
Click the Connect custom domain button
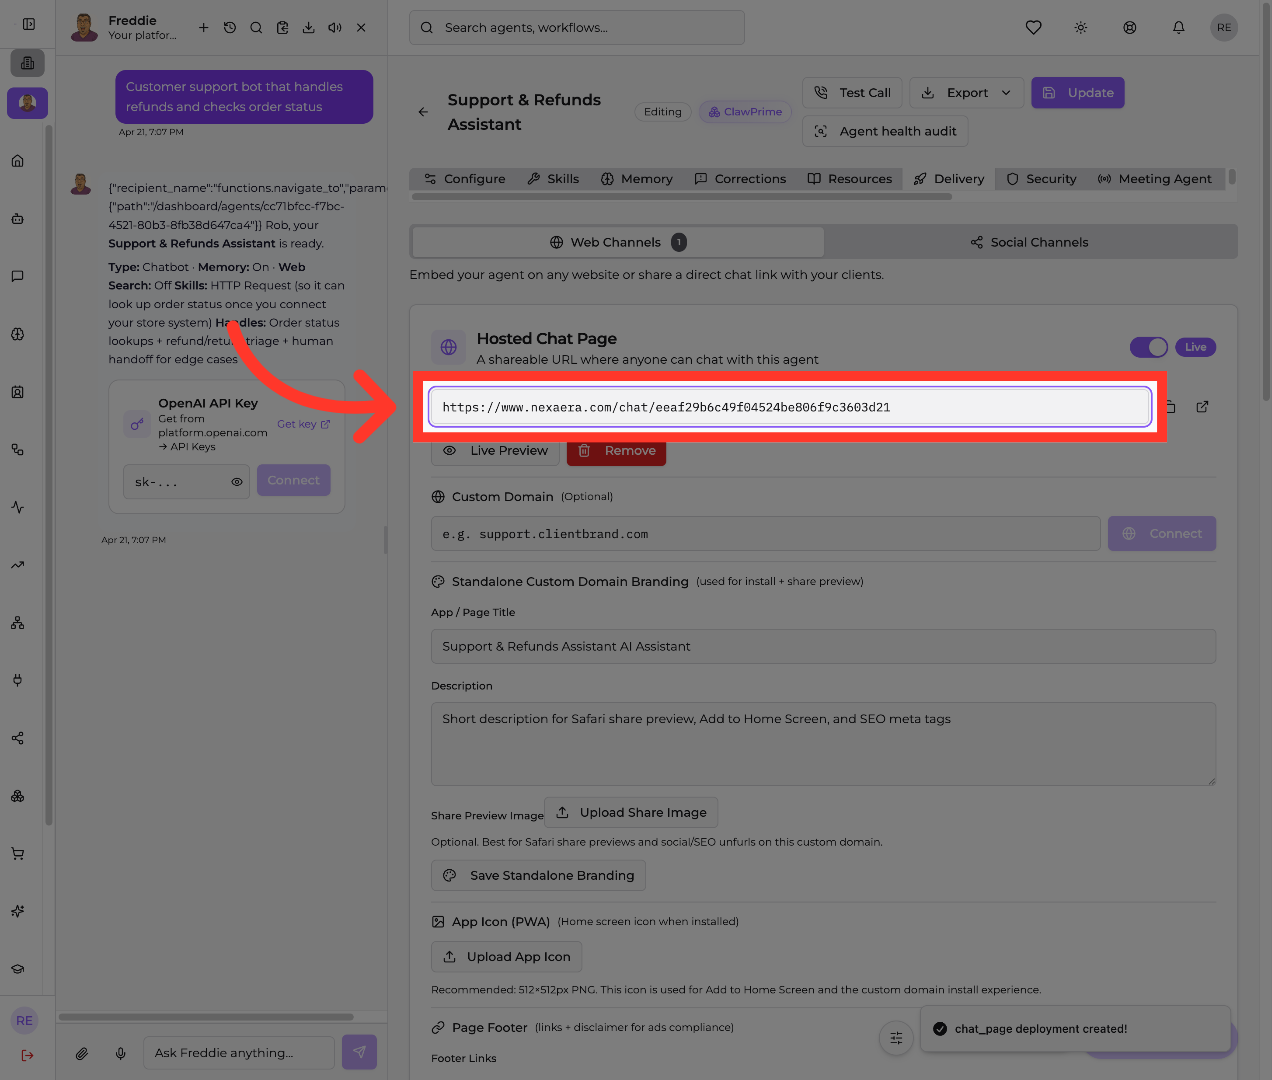pyautogui.click(x=1162, y=534)
